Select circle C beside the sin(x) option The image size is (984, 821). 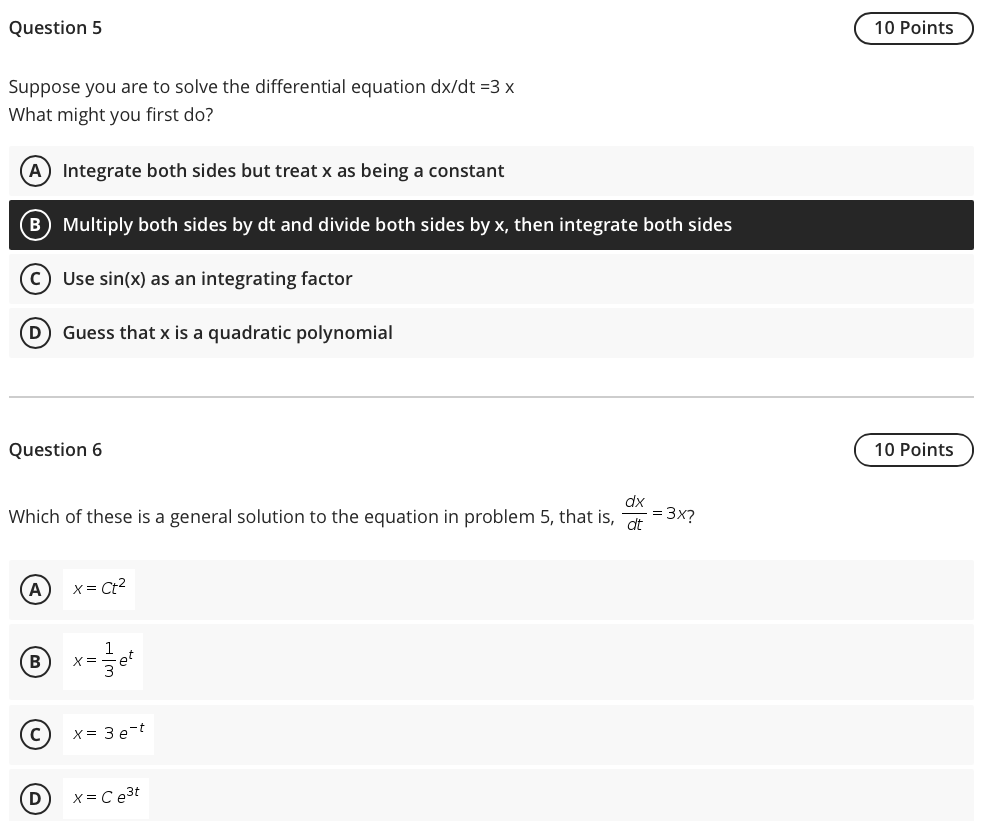[x=35, y=279]
